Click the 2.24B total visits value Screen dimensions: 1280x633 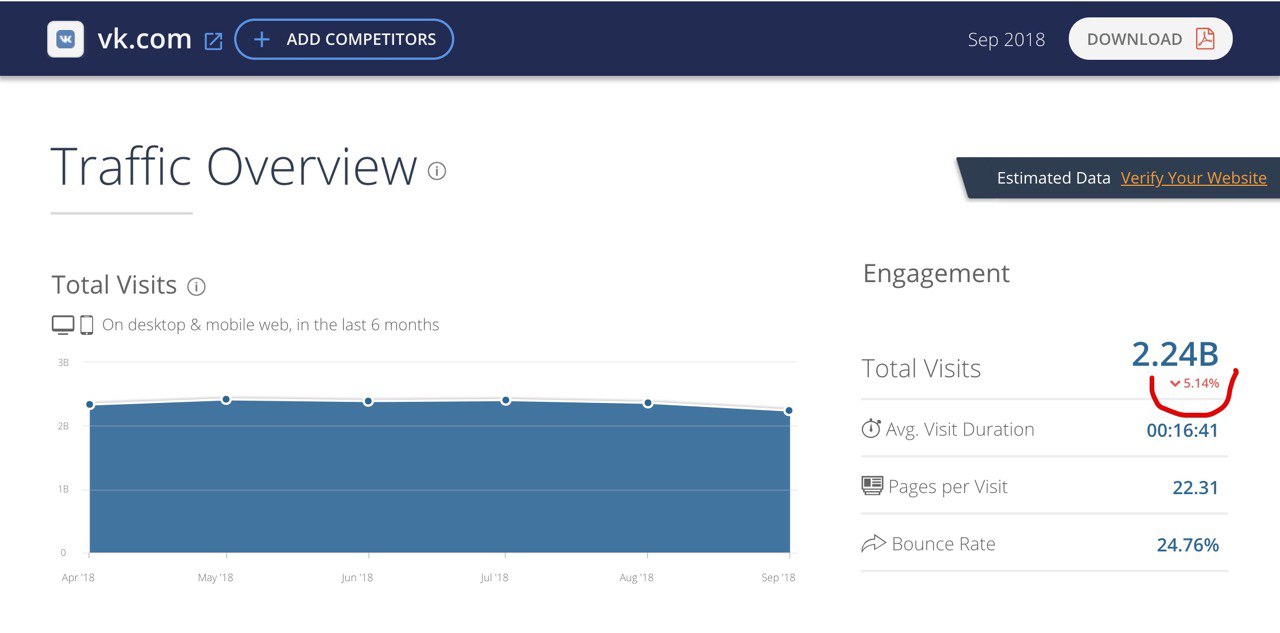pos(1175,354)
